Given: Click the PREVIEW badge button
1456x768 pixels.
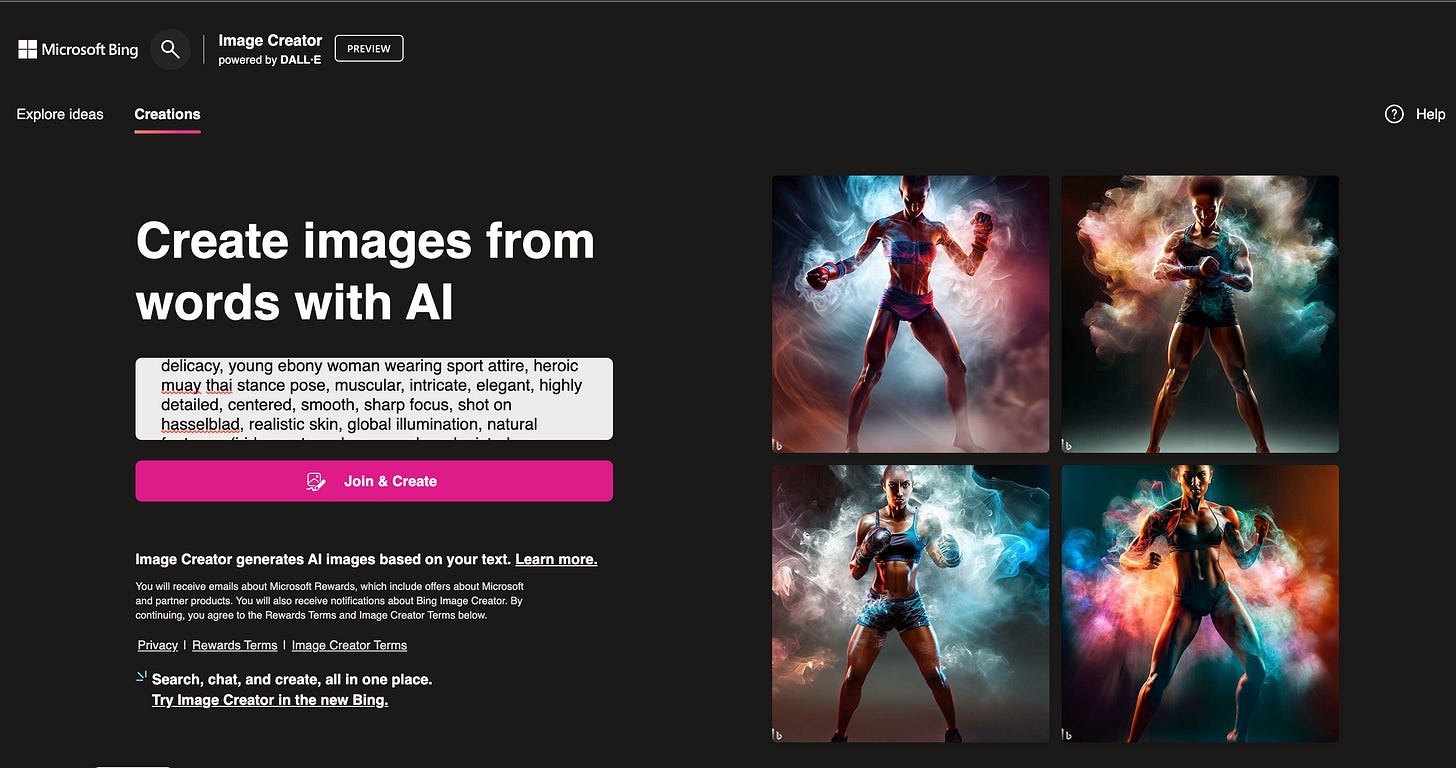Looking at the screenshot, I should [x=369, y=48].
